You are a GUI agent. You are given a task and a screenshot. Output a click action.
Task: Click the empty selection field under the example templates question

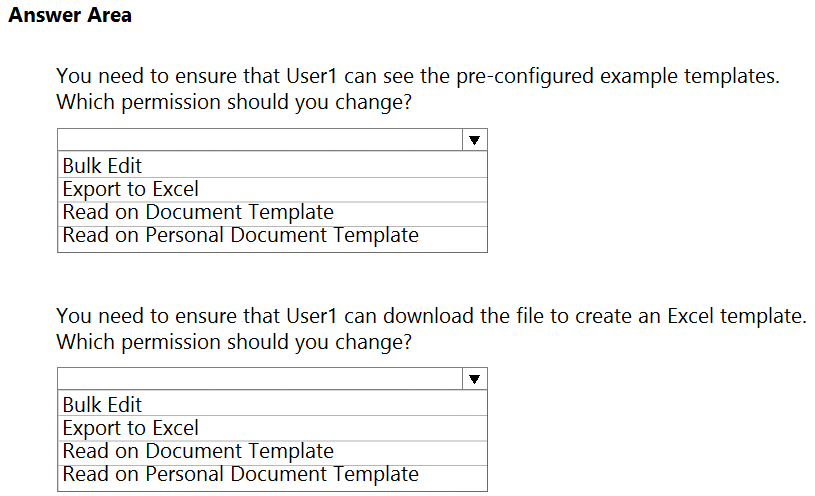pyautogui.click(x=260, y=140)
